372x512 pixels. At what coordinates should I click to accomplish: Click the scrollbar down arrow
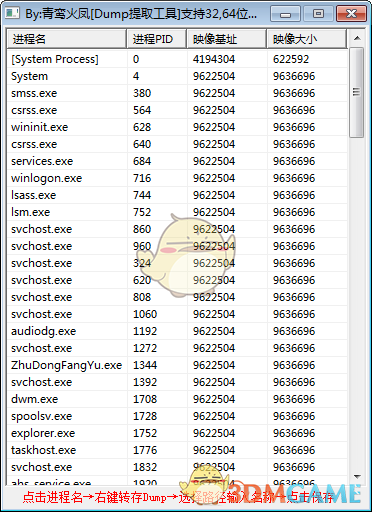pos(357,477)
